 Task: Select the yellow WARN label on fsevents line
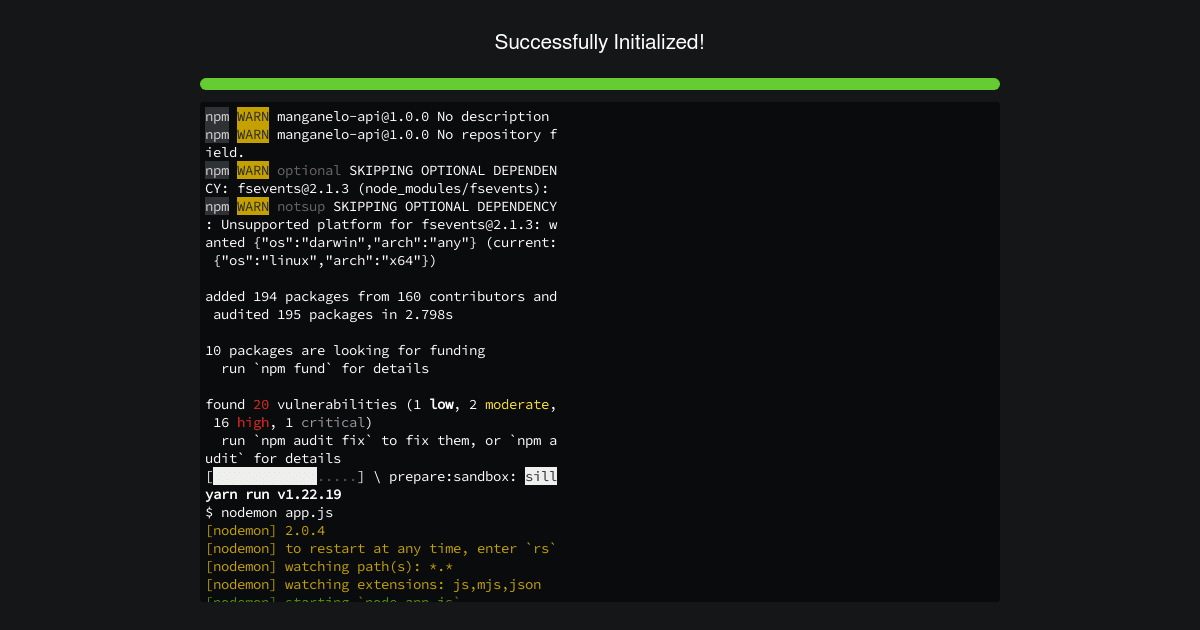[252, 170]
